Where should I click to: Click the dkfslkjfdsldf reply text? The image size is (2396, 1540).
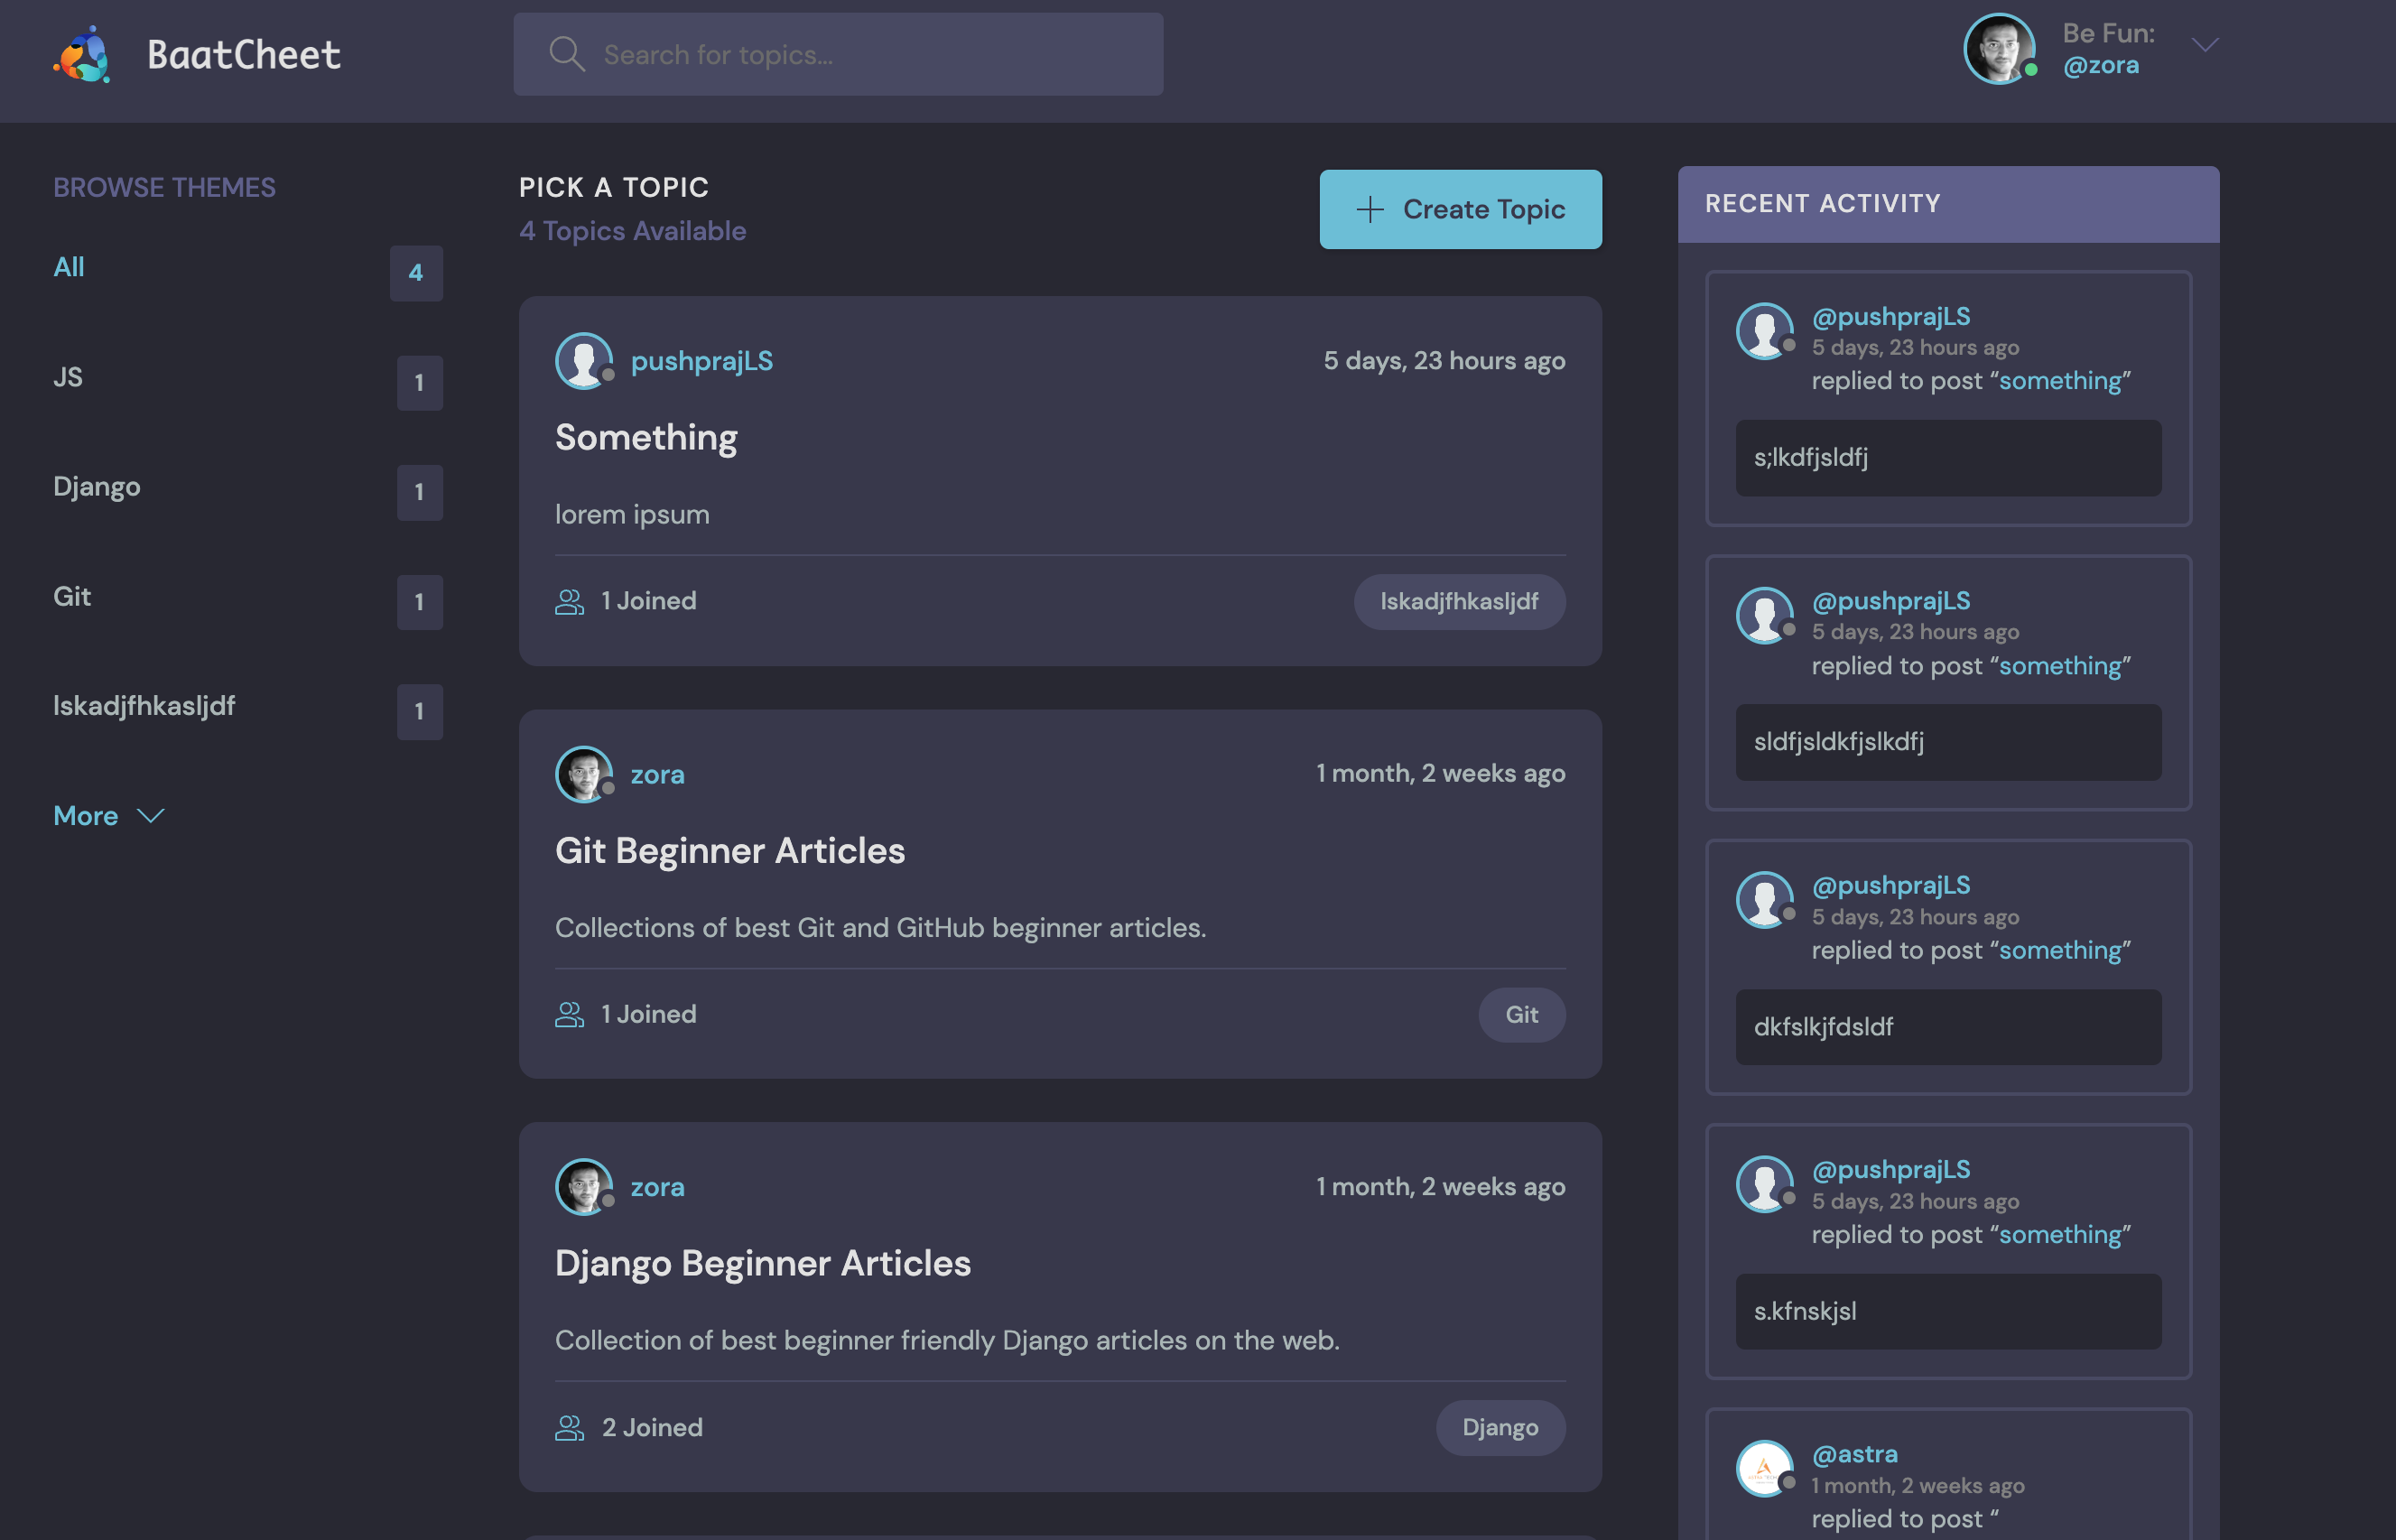1823,1027
